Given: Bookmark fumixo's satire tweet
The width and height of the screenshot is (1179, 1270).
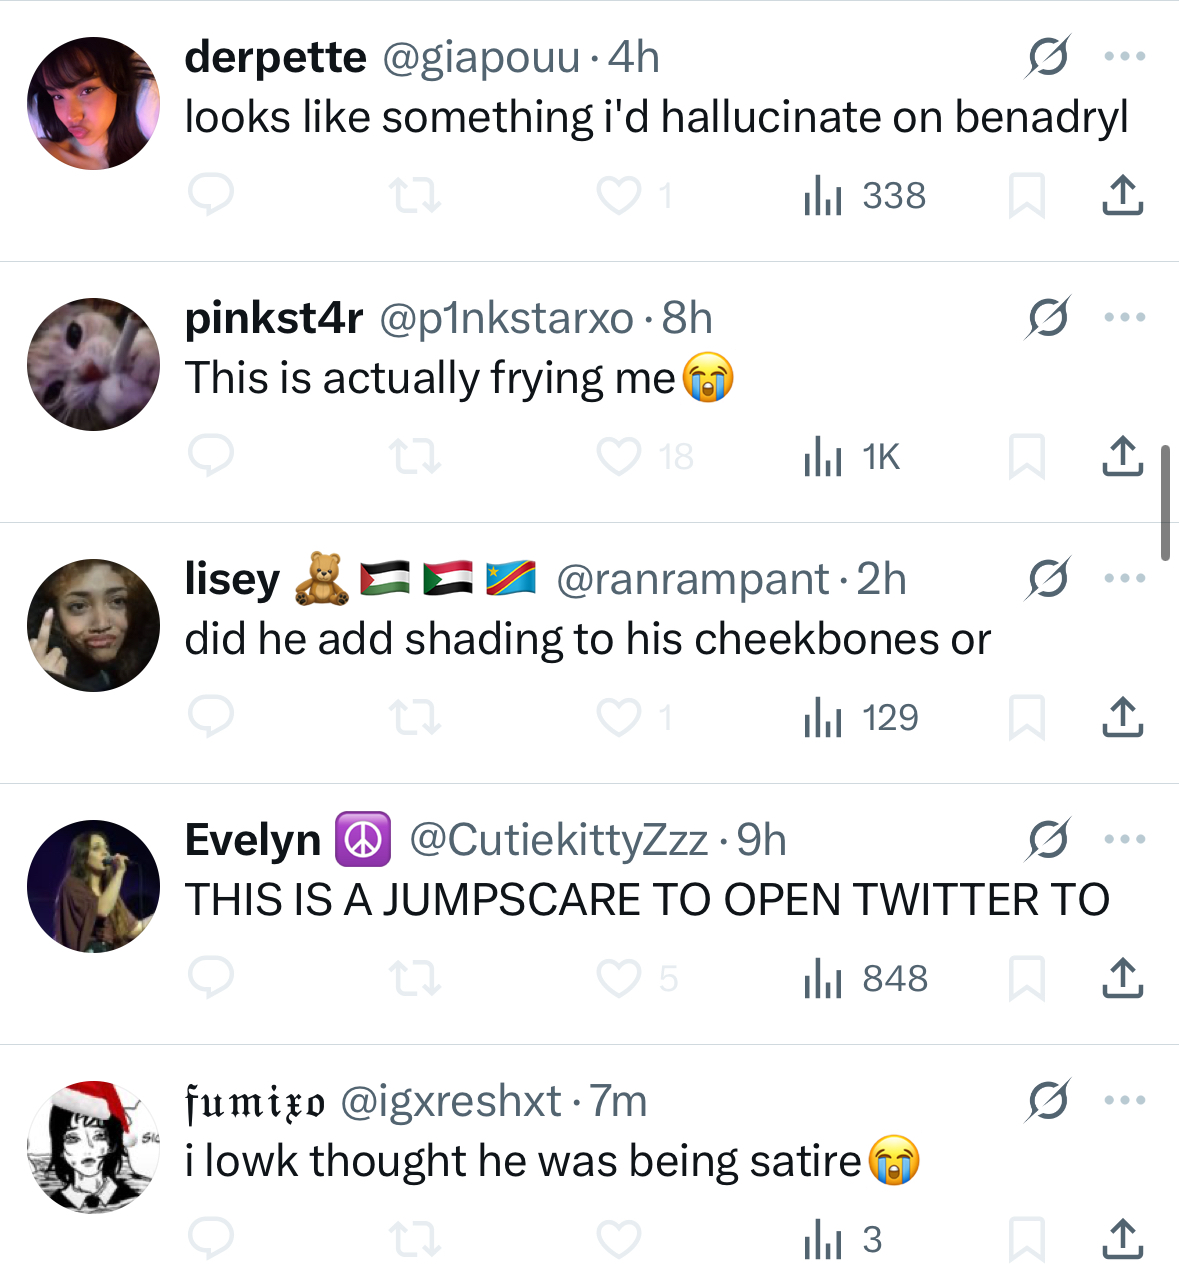Looking at the screenshot, I should 1027,1239.
